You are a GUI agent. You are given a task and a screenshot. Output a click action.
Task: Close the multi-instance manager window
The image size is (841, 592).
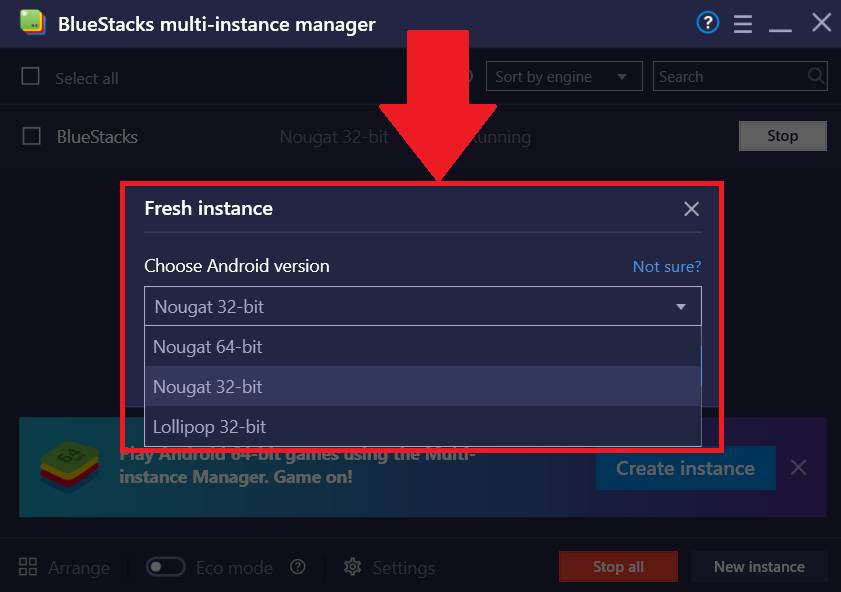pos(821,23)
